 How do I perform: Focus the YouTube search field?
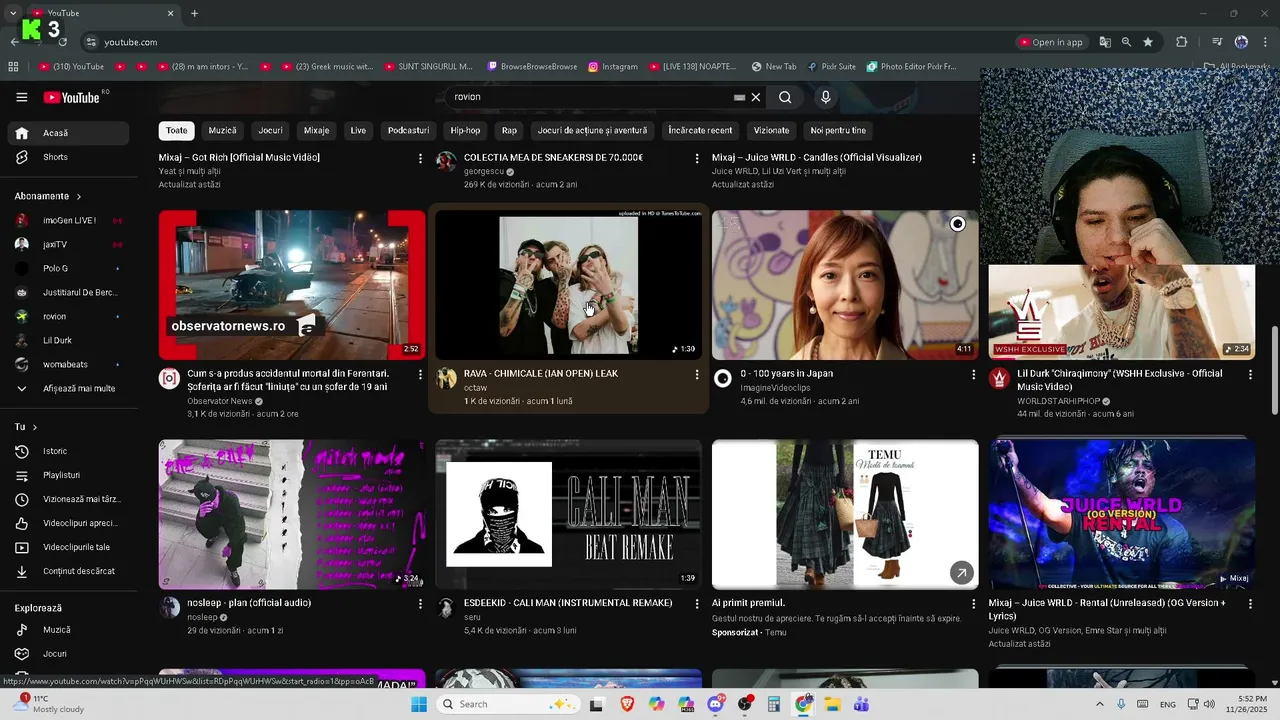click(590, 97)
